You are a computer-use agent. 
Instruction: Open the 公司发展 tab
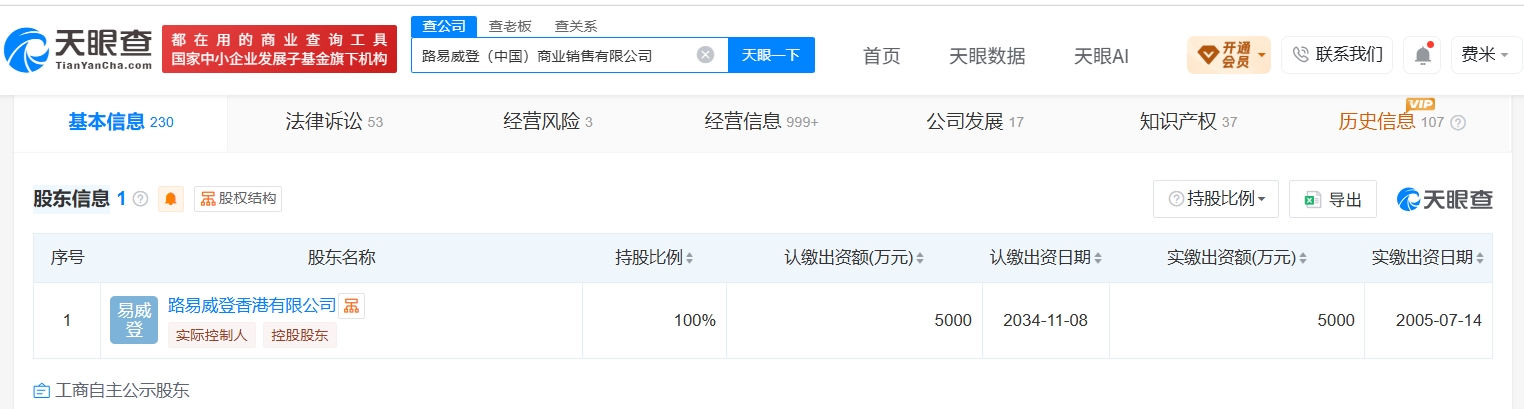pos(975,122)
